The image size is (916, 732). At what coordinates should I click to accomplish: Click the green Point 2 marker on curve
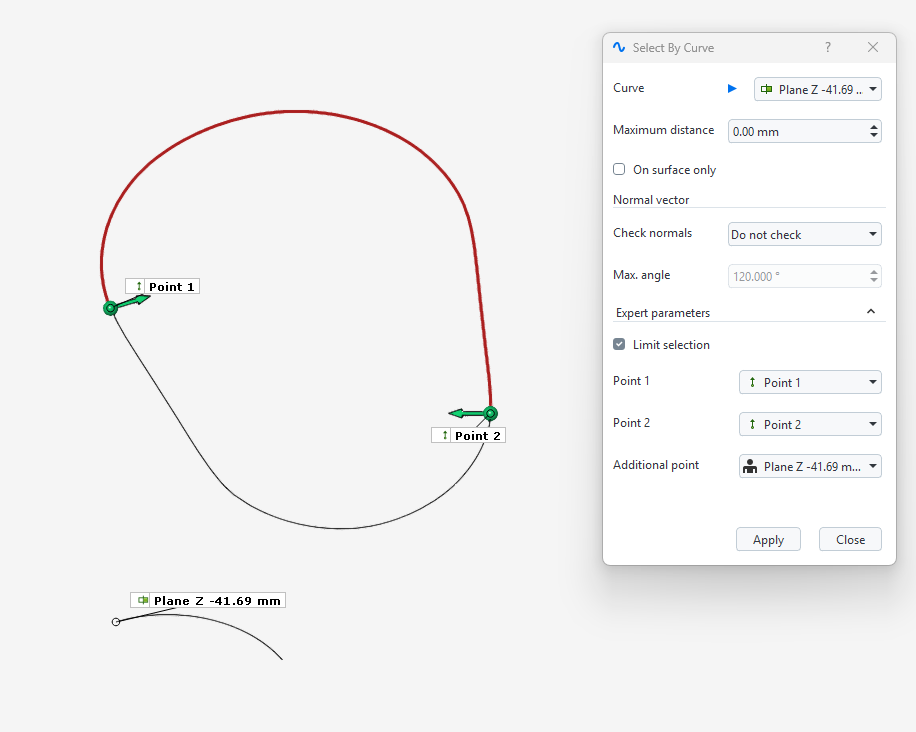(490, 413)
